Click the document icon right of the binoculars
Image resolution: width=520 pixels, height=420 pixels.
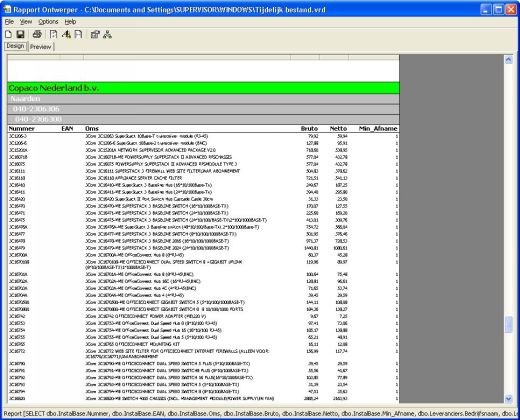pyautogui.click(x=78, y=34)
